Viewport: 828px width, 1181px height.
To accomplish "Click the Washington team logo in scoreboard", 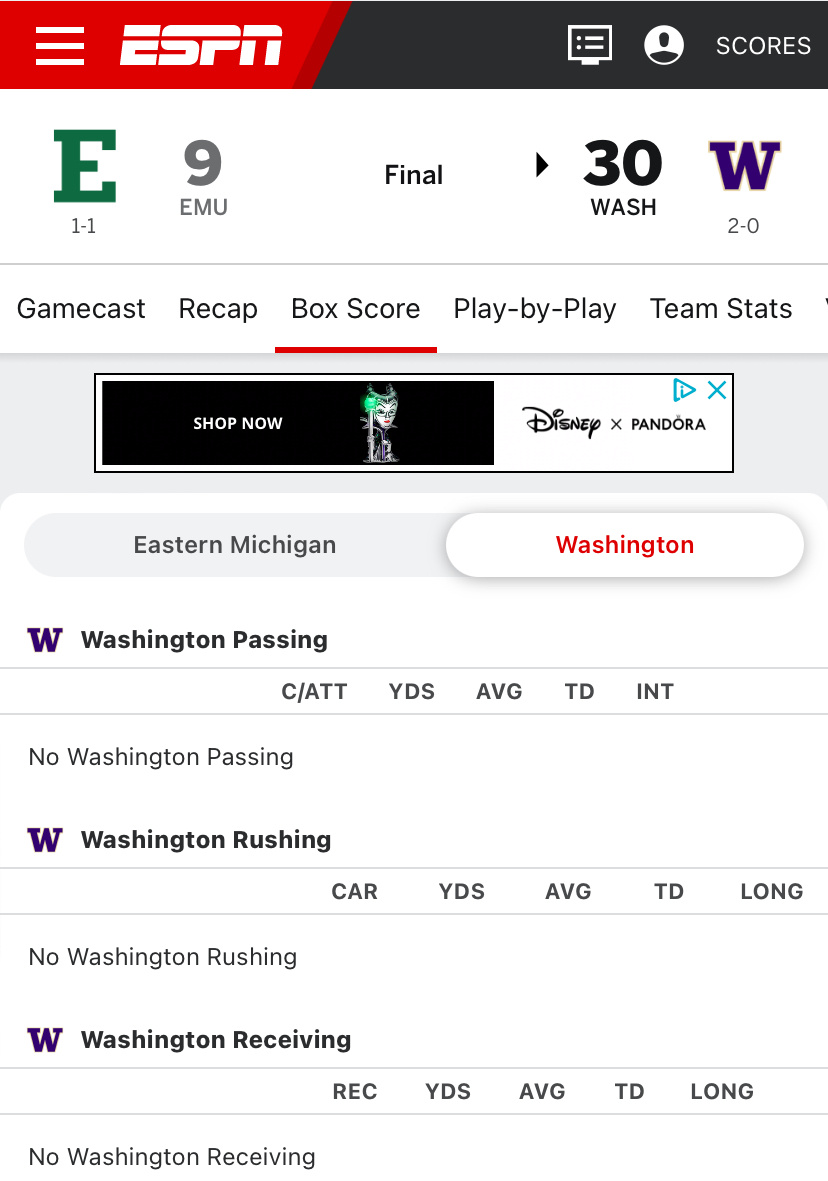I will pos(744,166).
